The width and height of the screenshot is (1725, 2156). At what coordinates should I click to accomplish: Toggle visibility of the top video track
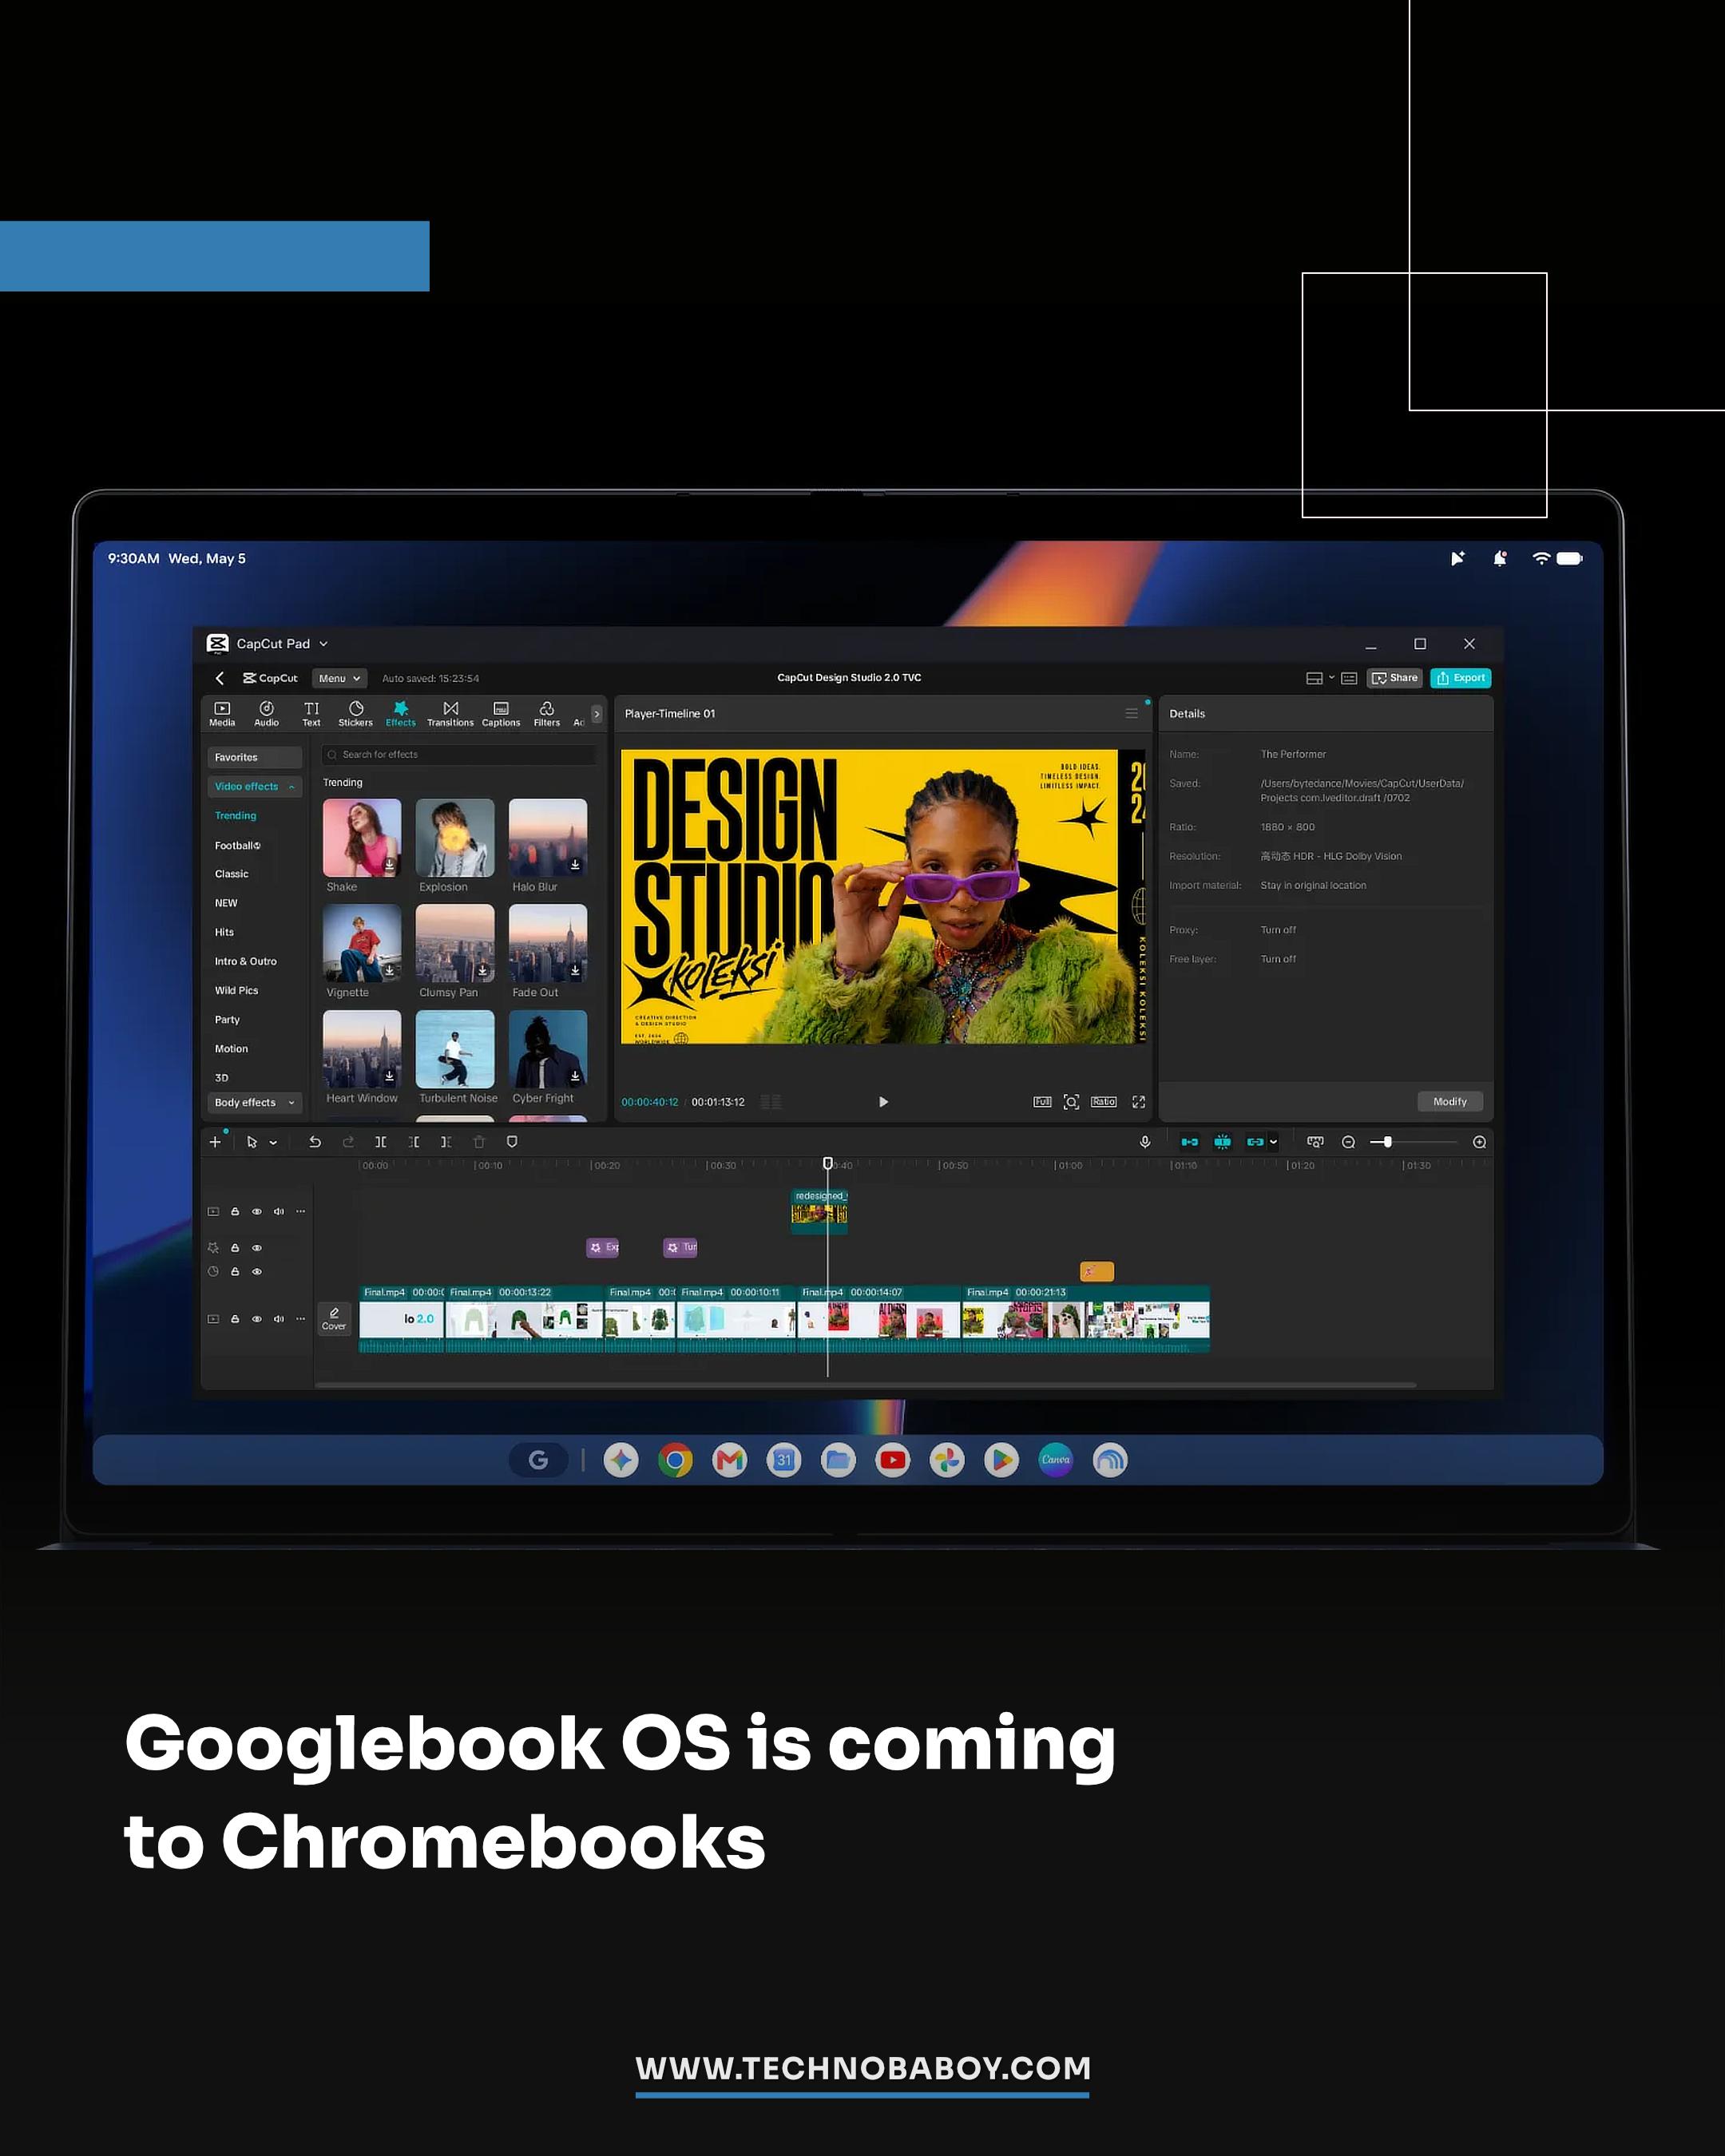(x=257, y=1212)
